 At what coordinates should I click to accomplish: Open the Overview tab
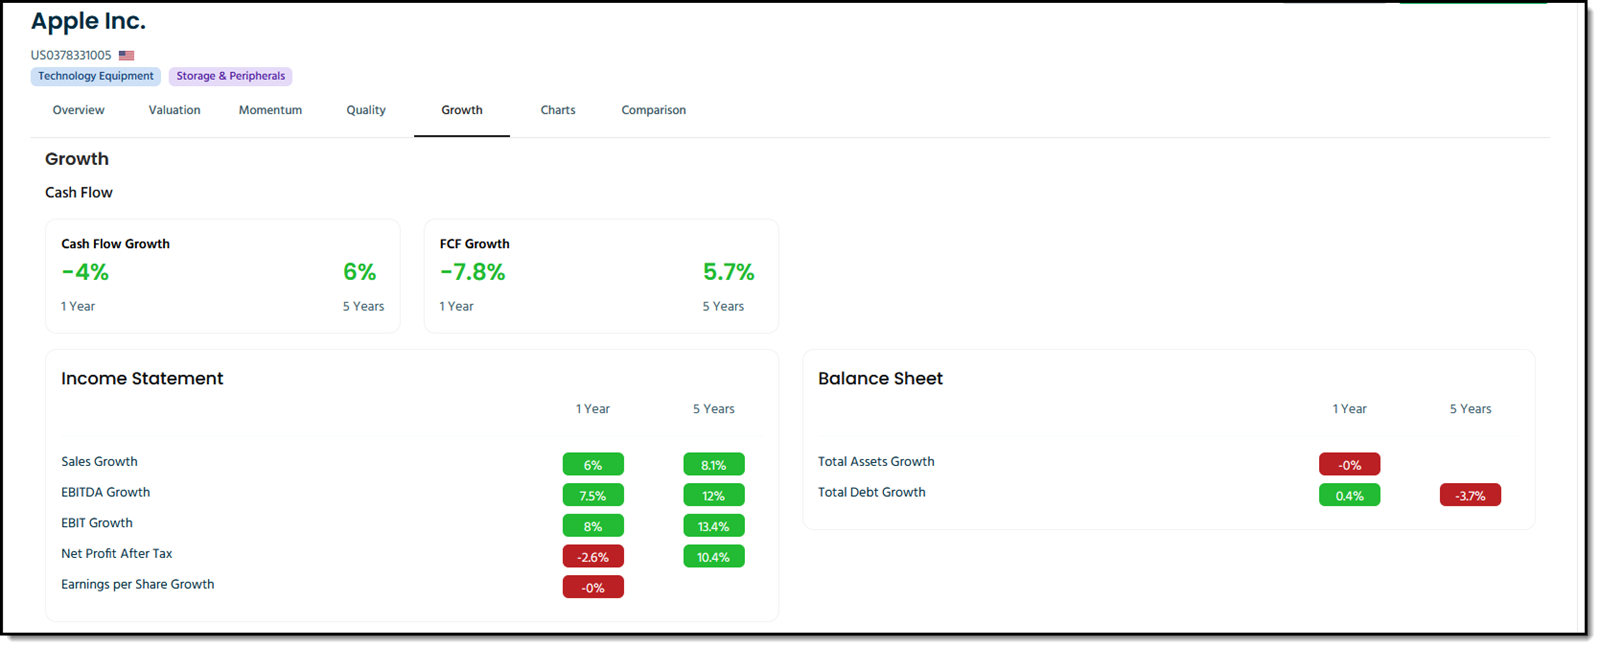[x=78, y=110]
